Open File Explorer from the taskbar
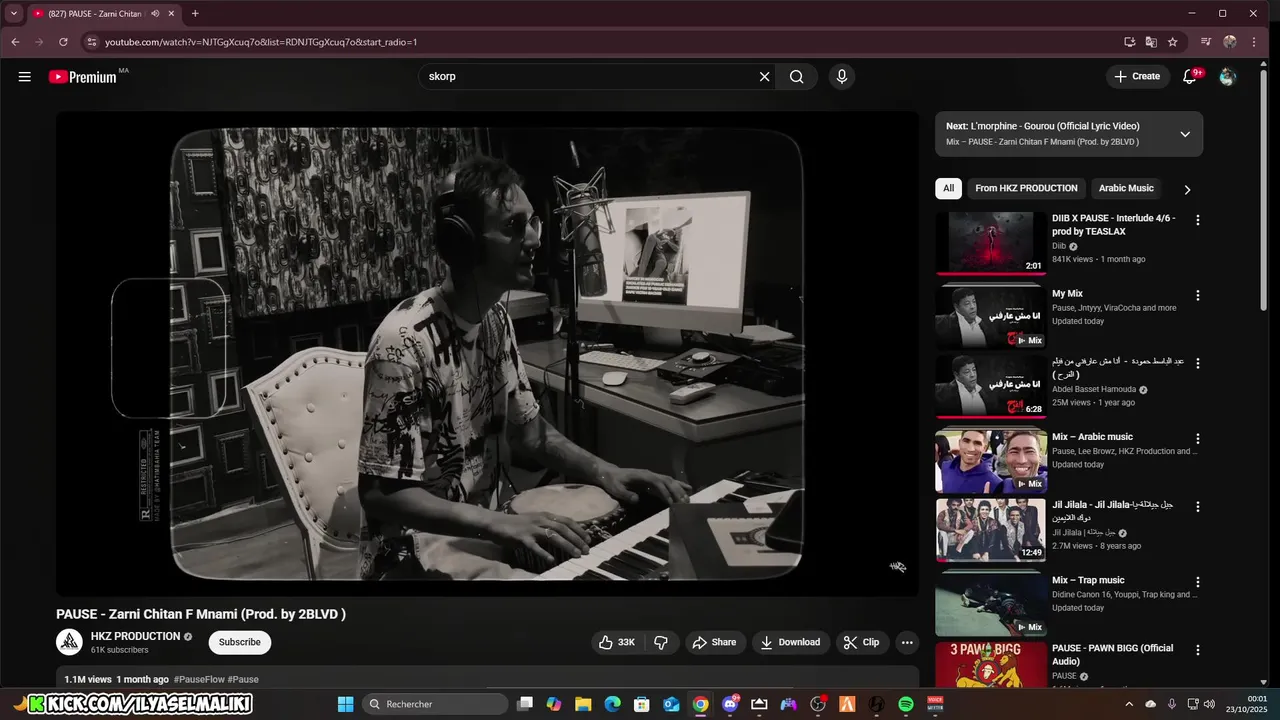1280x720 pixels. pyautogui.click(x=583, y=704)
